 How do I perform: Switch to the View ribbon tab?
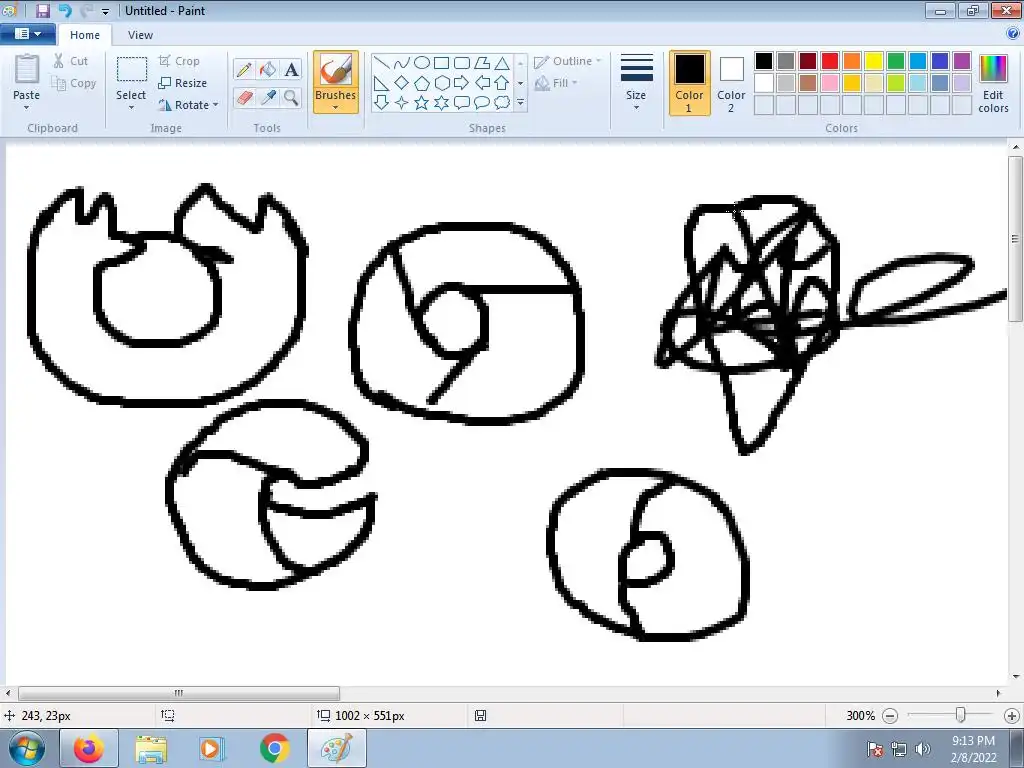[140, 35]
